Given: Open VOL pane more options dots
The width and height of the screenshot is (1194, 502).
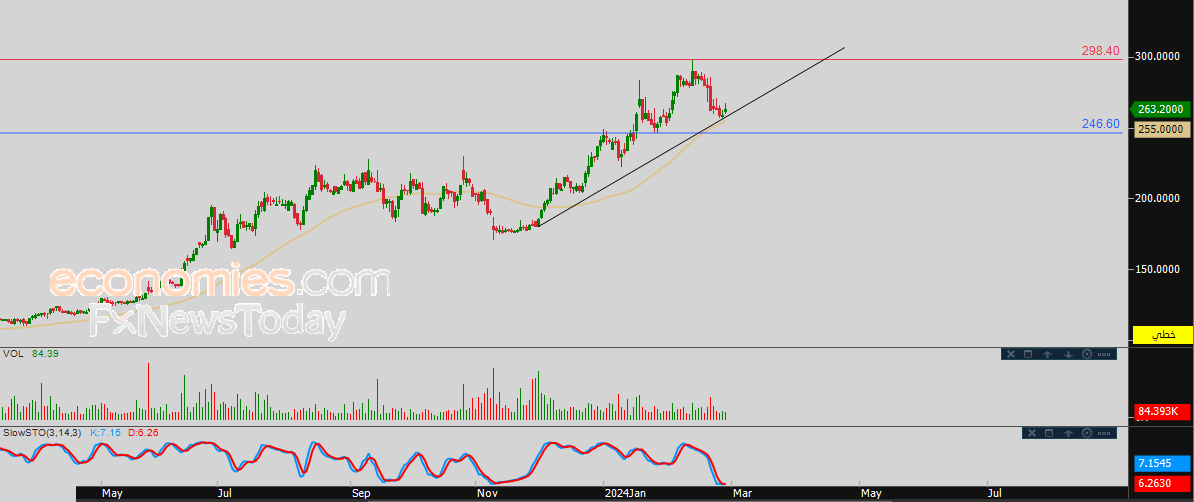Looking at the screenshot, I should click(1105, 354).
